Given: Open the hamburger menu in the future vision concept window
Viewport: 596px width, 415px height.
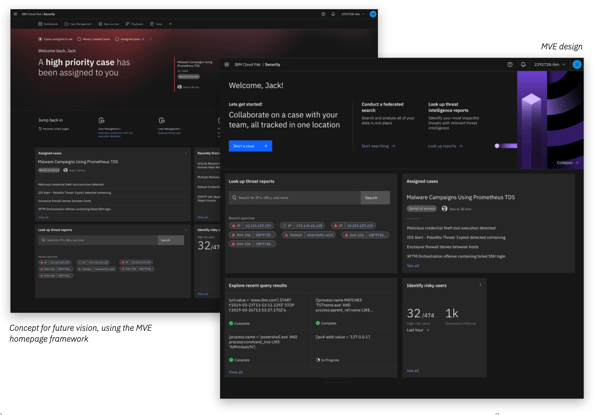Looking at the screenshot, I should click(x=15, y=14).
